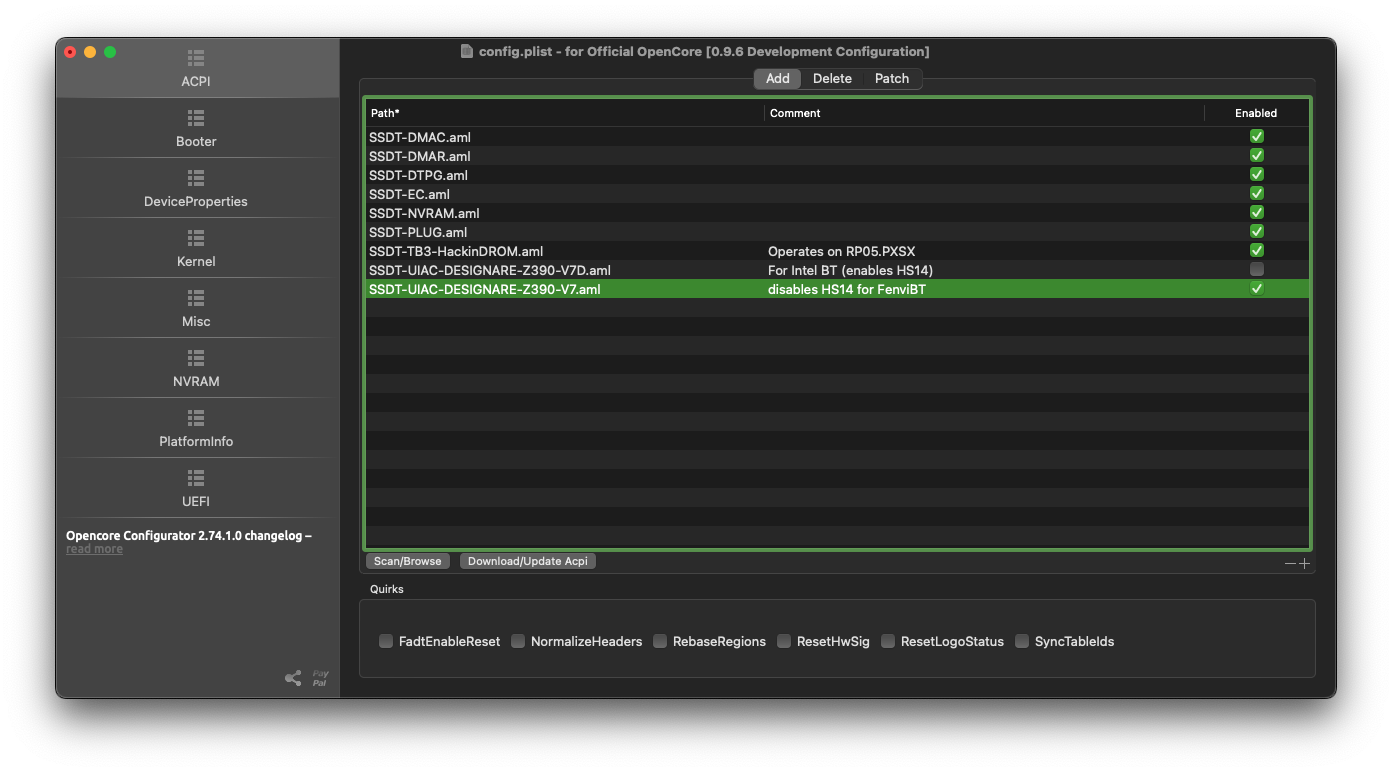
Task: Click Download/Update Acpi button
Action: pyautogui.click(x=528, y=562)
